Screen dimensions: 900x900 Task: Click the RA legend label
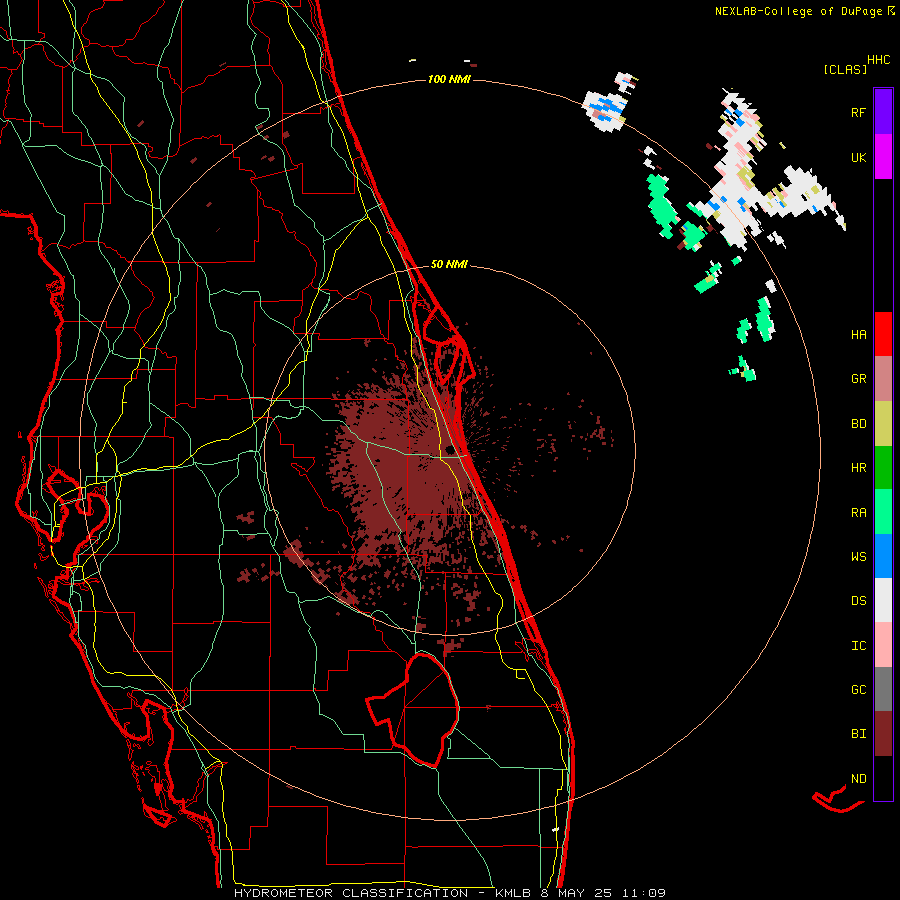pyautogui.click(x=858, y=513)
